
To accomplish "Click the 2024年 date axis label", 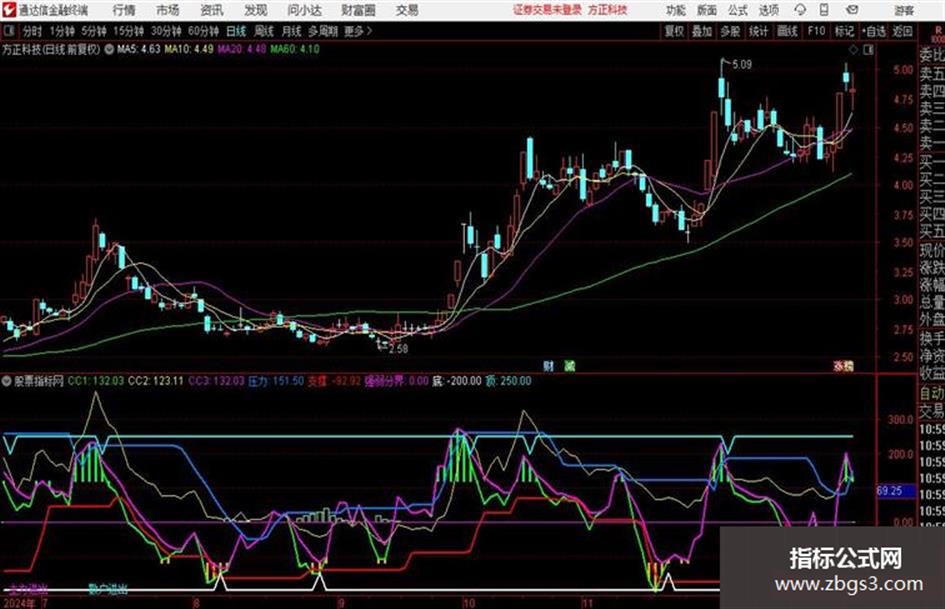I will [19, 602].
